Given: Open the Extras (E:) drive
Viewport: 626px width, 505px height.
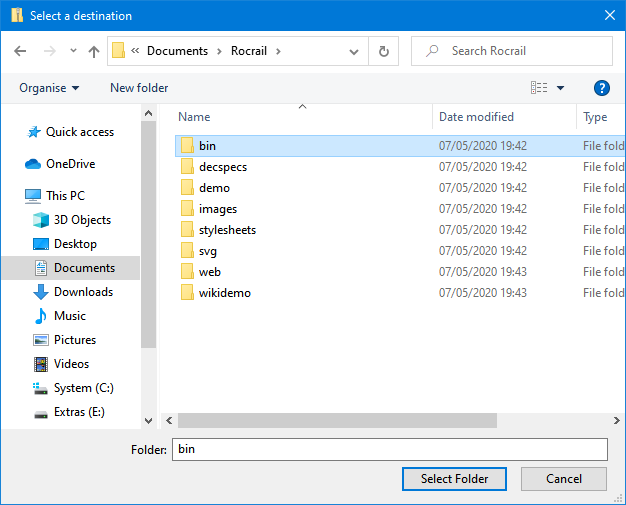Looking at the screenshot, I should [x=79, y=412].
